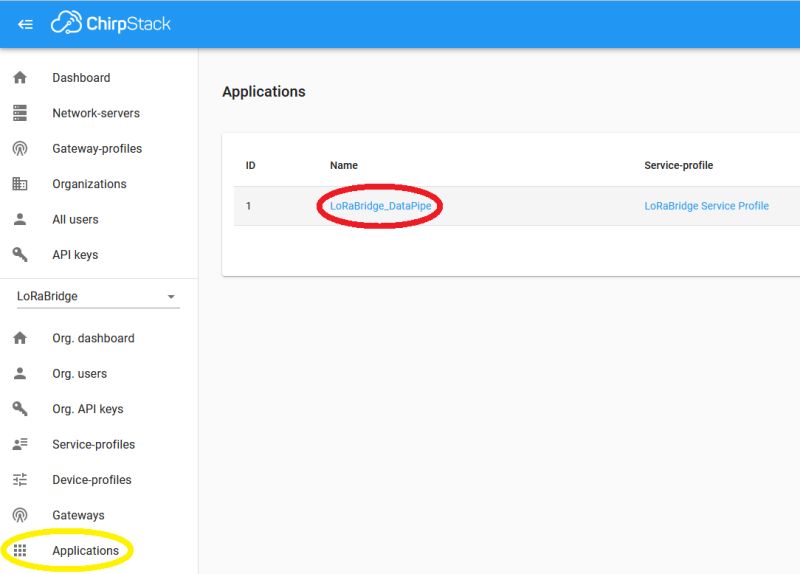Click the Network-servers stack icon
The image size is (800, 574).
[x=20, y=113]
